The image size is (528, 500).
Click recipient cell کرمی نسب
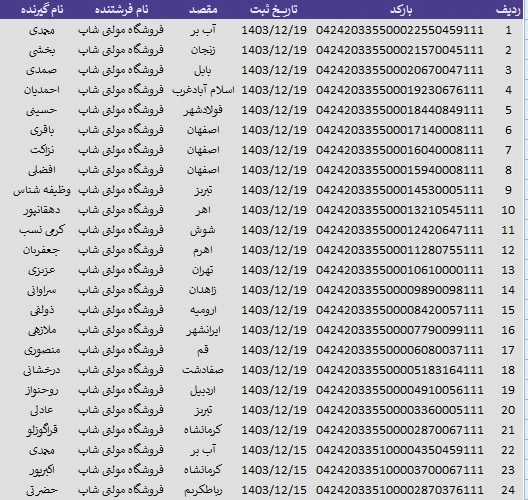point(42,230)
